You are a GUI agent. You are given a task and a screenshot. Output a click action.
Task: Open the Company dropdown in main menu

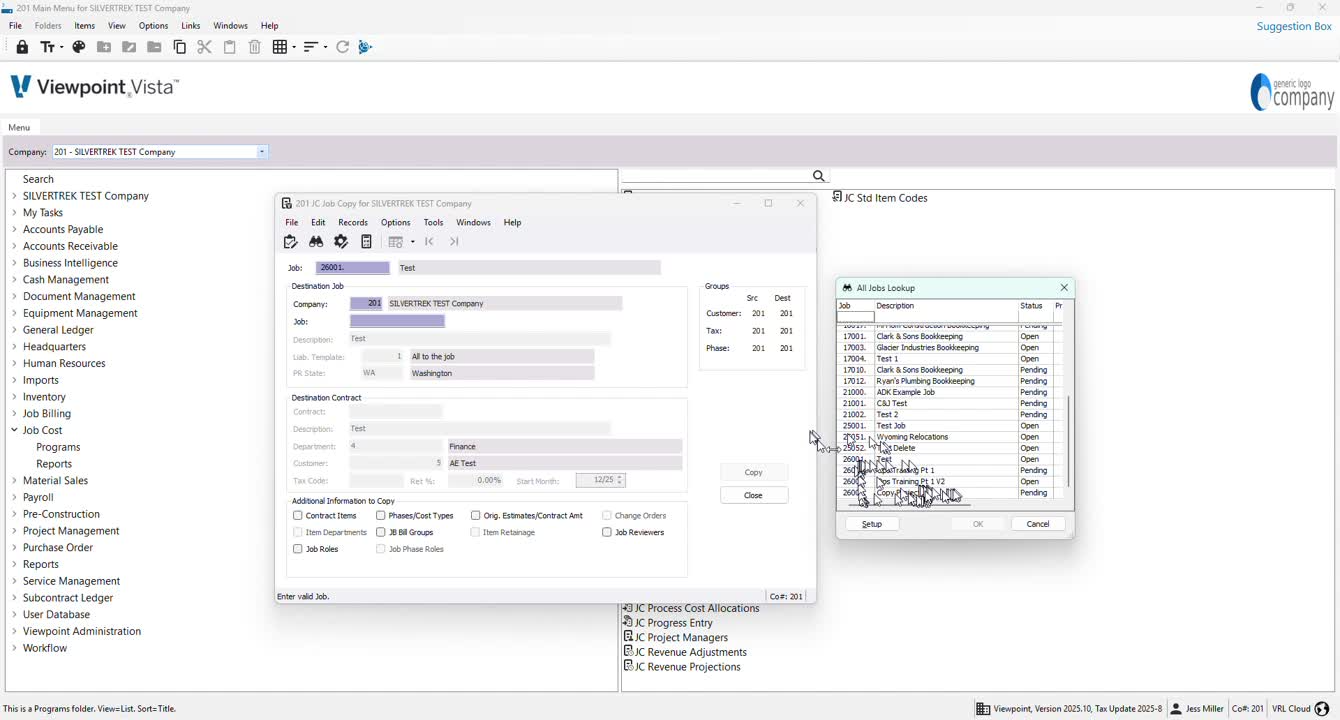(262, 152)
